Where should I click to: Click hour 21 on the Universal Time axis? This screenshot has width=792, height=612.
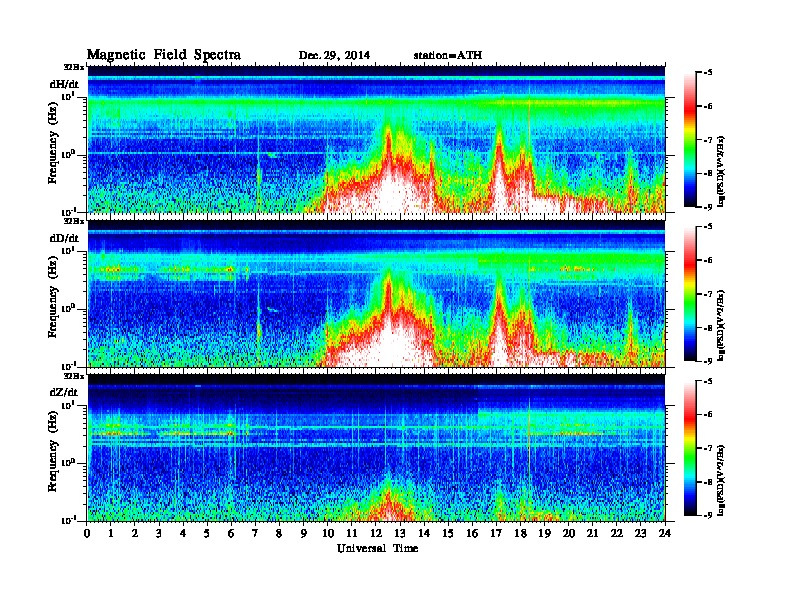[593, 533]
